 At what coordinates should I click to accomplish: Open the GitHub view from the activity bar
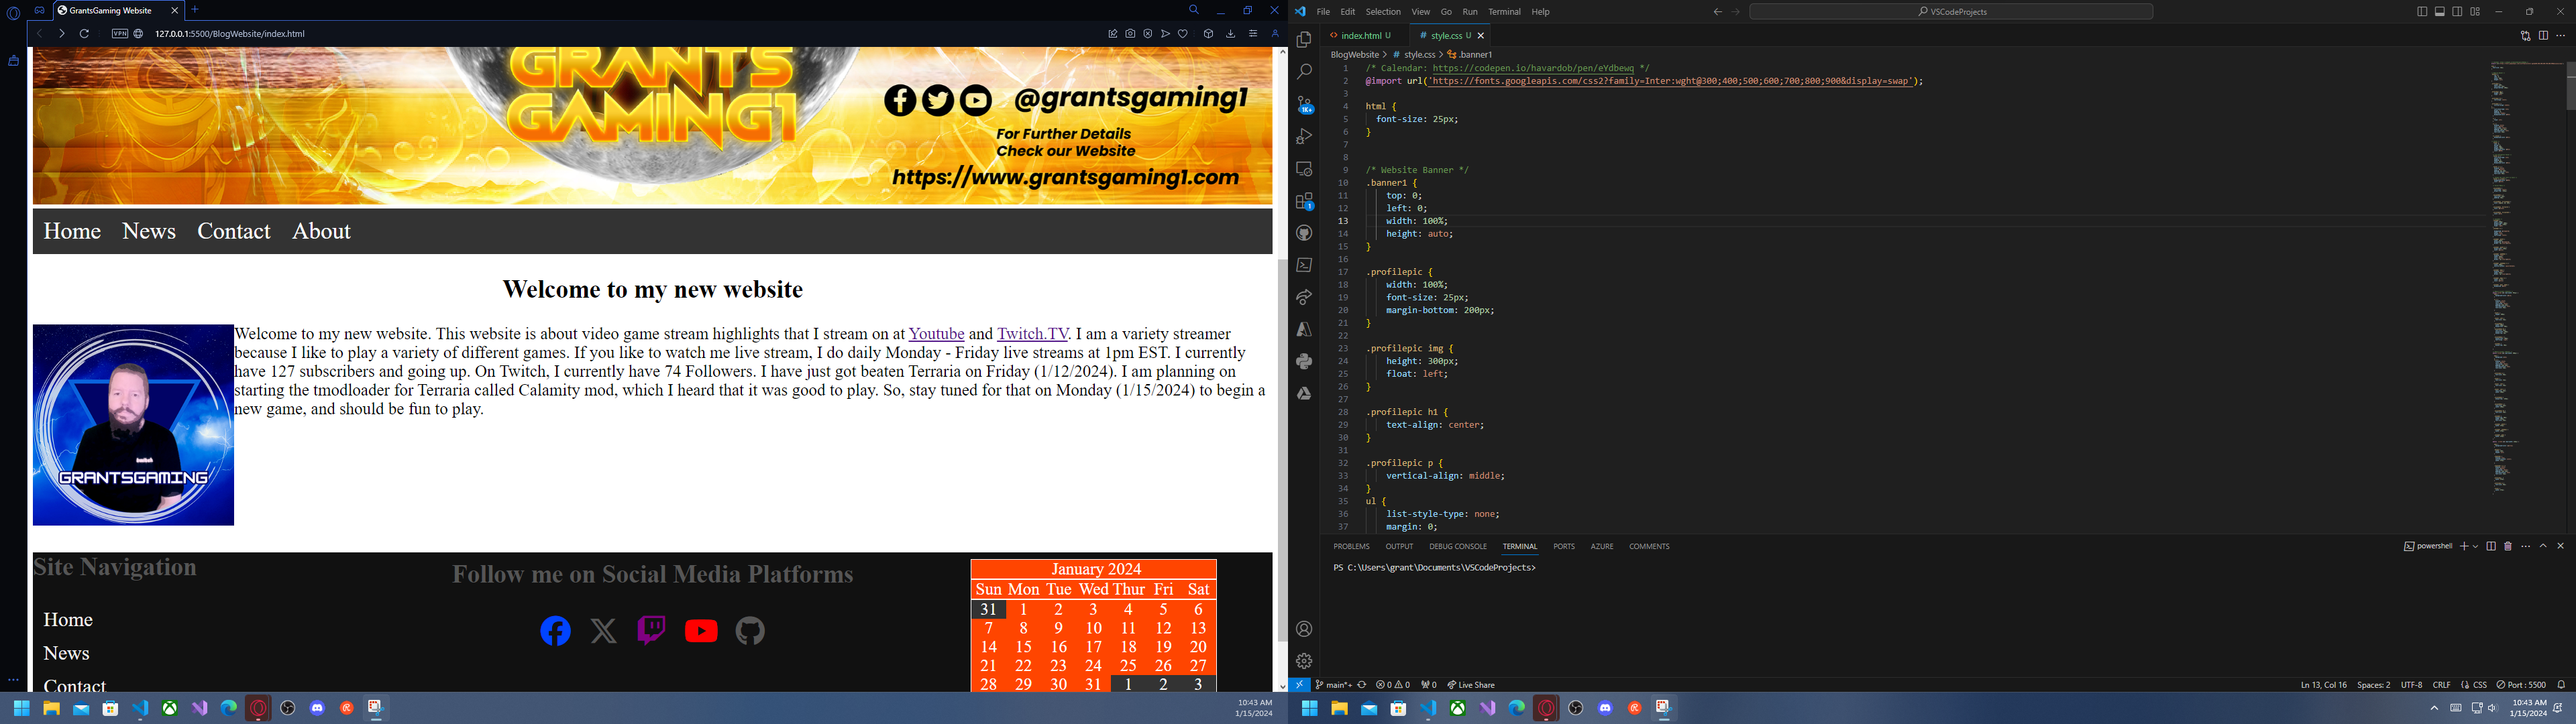(x=1303, y=232)
